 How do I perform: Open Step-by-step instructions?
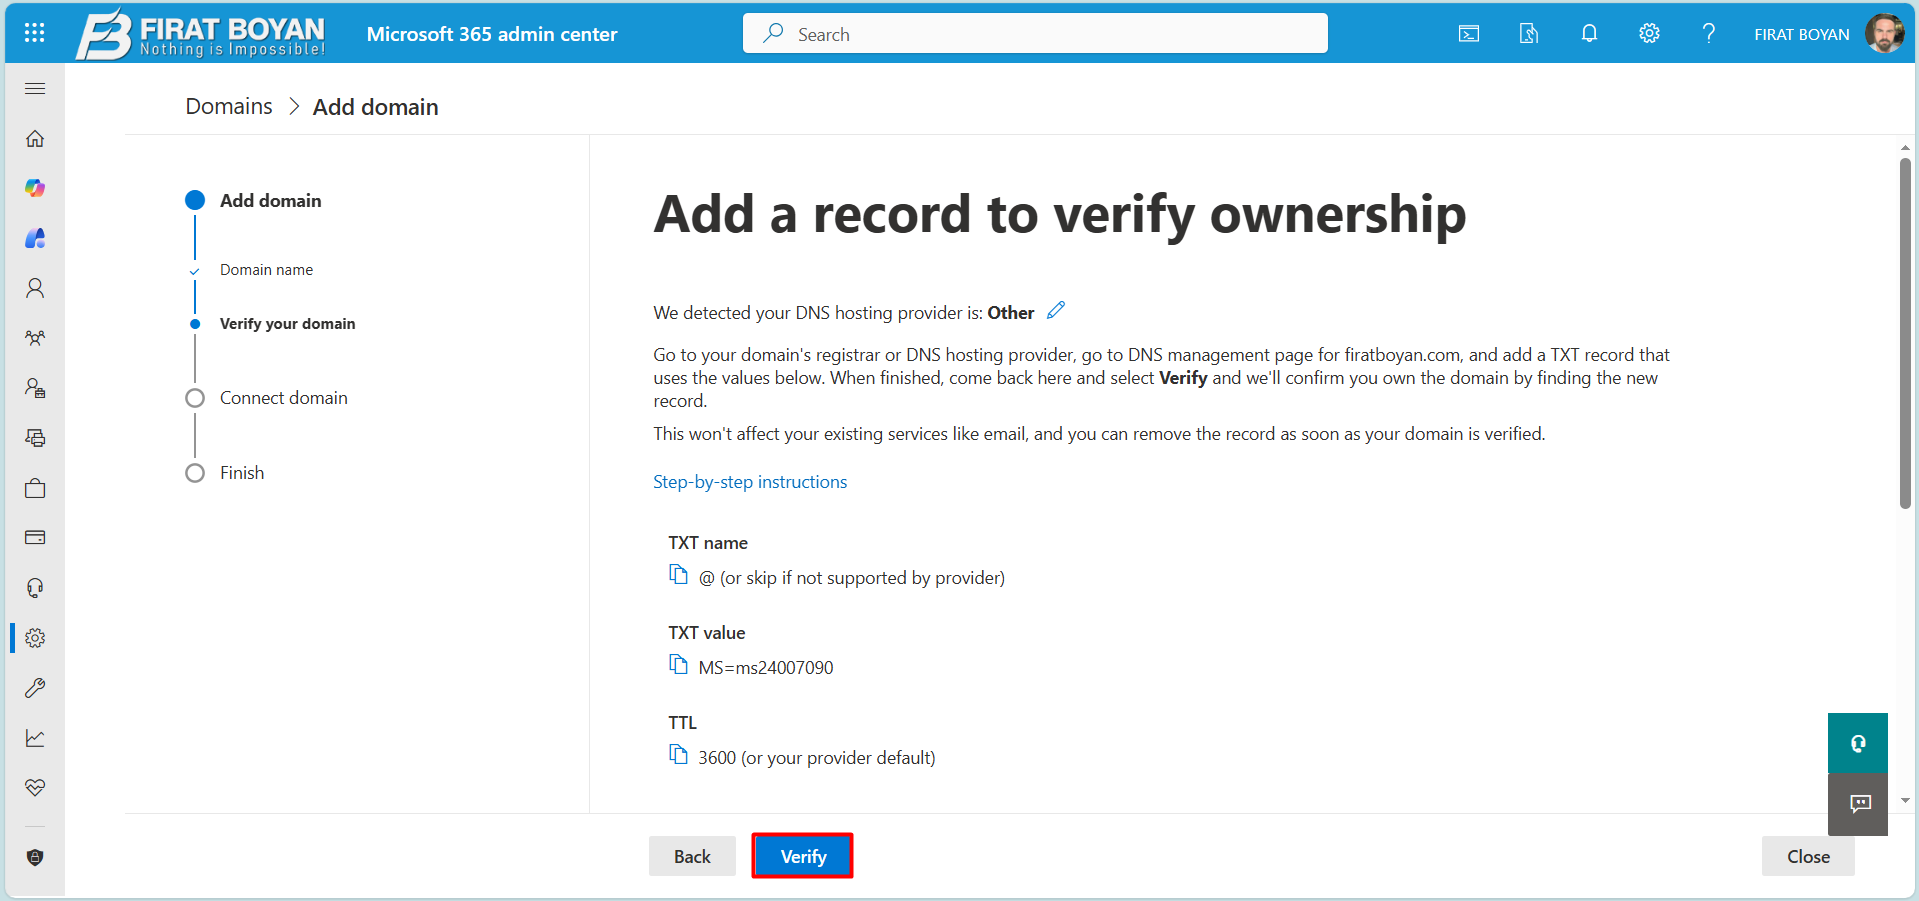point(749,481)
